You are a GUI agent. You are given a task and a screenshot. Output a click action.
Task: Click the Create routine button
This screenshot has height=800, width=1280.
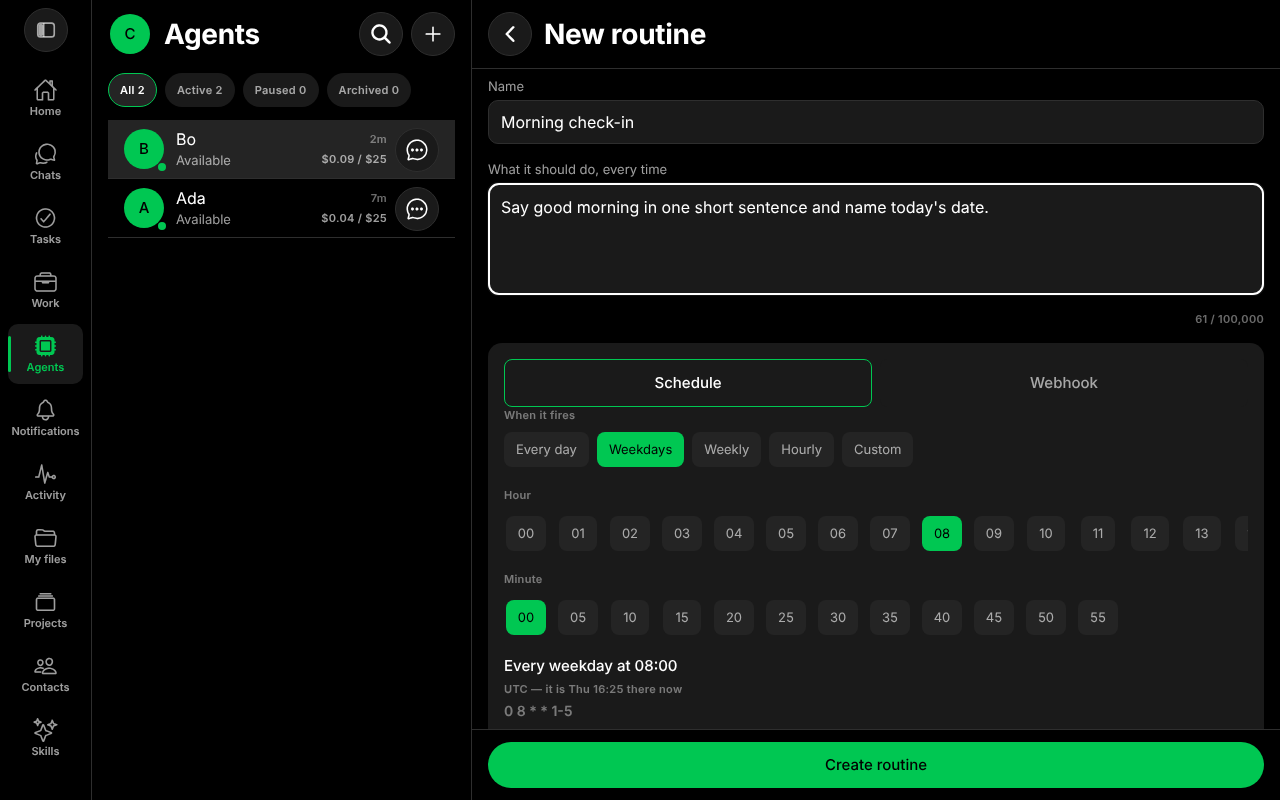coord(876,765)
